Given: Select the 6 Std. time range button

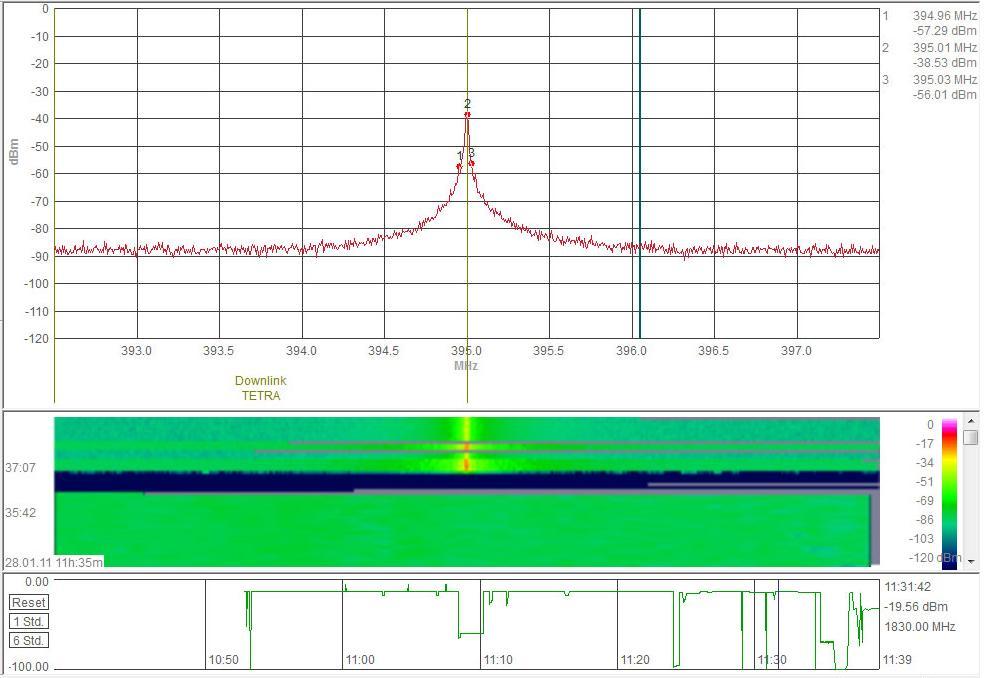Looking at the screenshot, I should [x=29, y=640].
